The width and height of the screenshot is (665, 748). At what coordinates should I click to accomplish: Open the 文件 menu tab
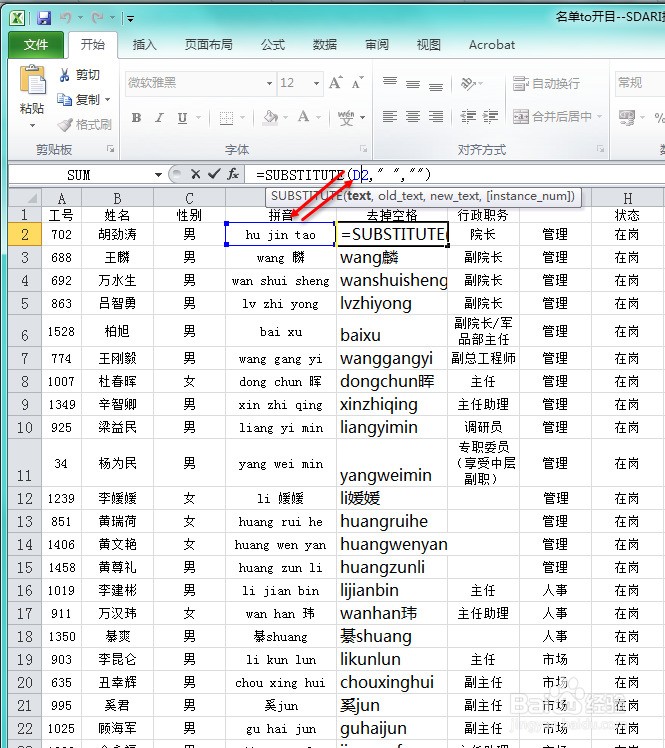(36, 45)
